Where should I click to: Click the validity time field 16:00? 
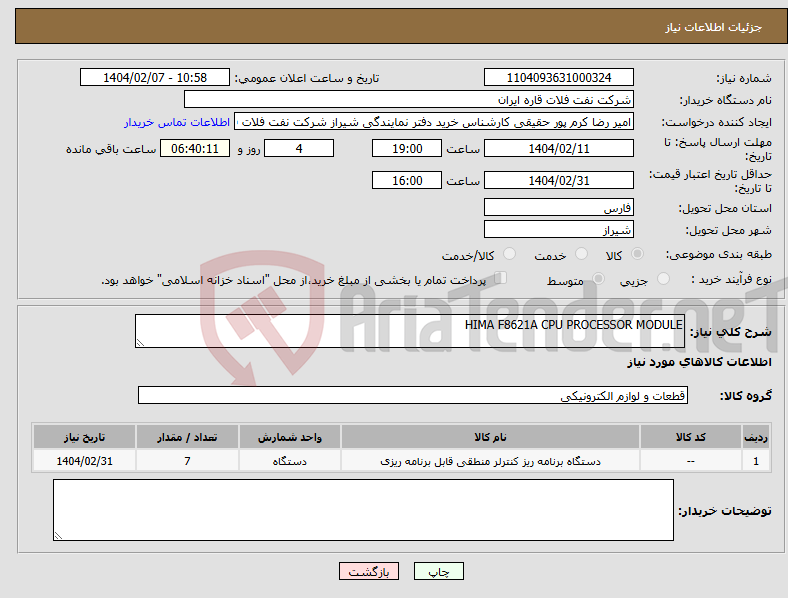click(407, 180)
